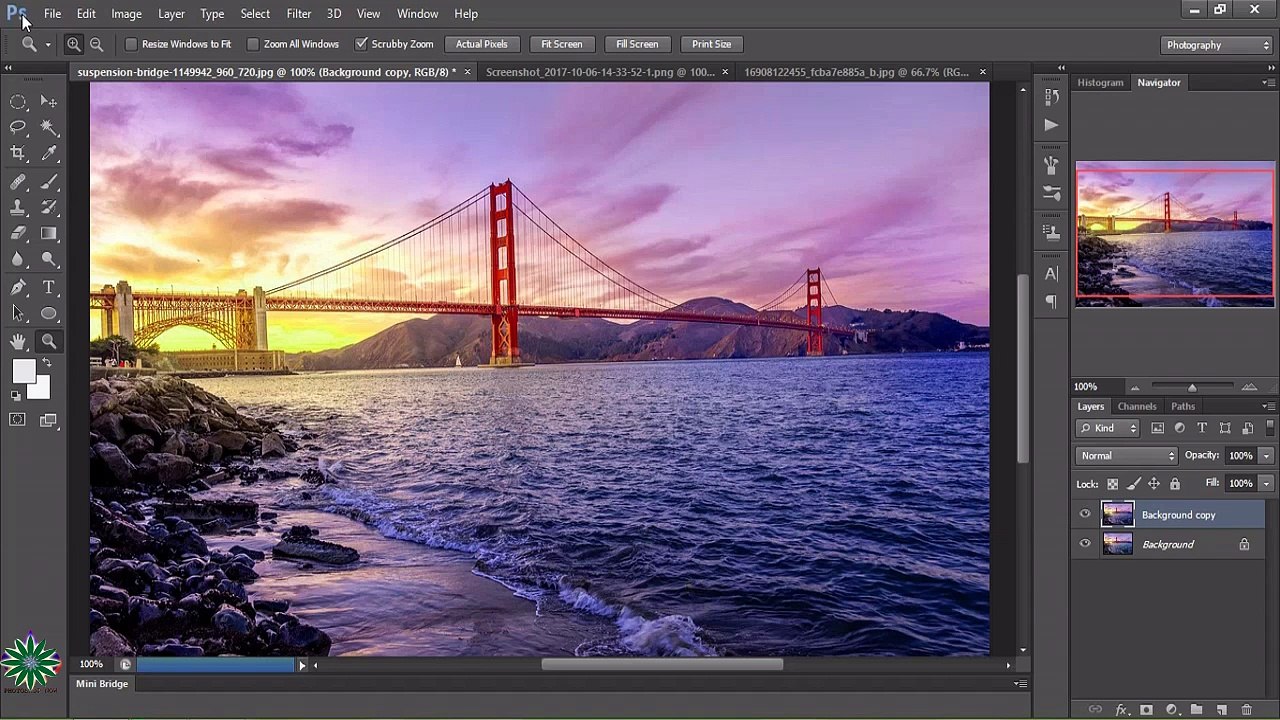Open the Layers panel flyout menu
This screenshot has height=720, width=1280.
click(x=1268, y=406)
